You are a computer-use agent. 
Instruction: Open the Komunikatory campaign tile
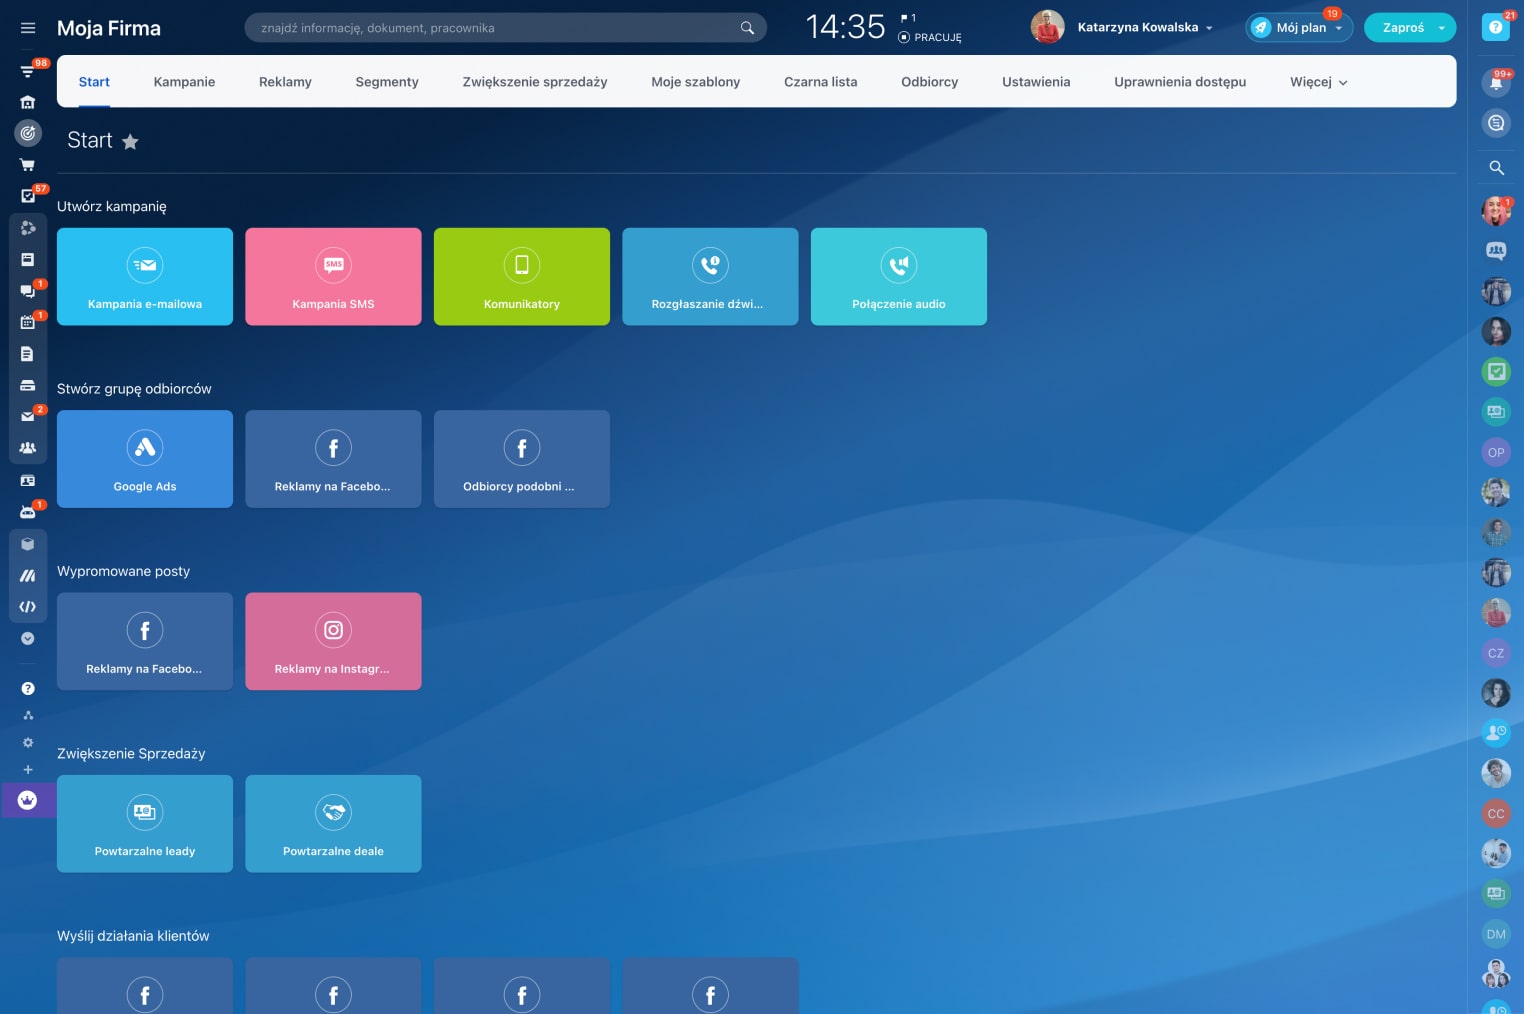521,277
